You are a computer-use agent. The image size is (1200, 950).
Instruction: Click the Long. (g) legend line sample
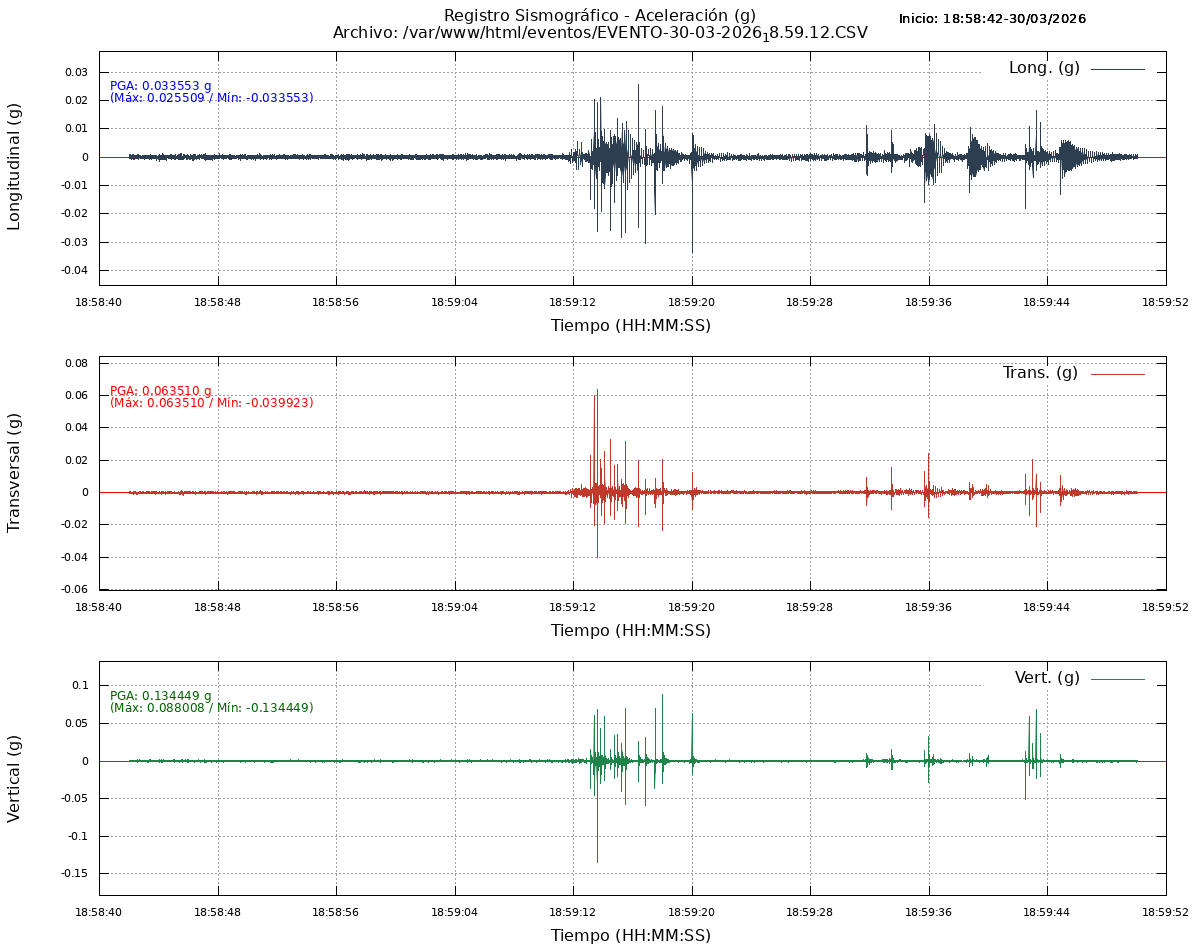click(1117, 69)
